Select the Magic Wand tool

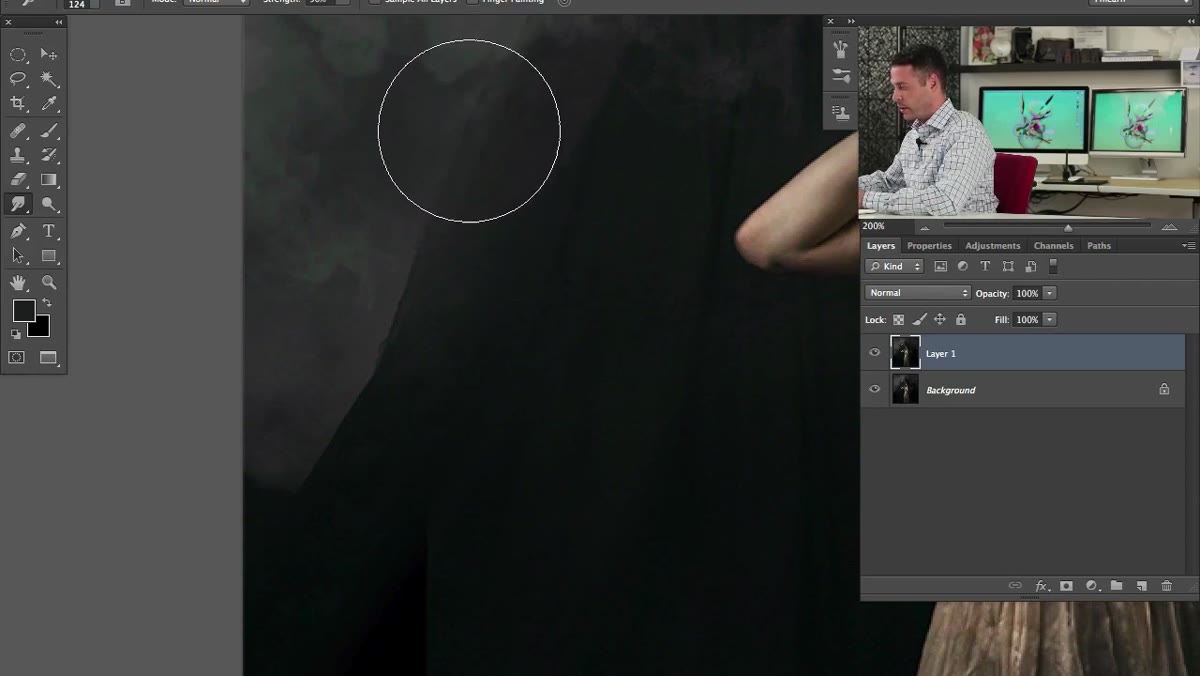click(48, 78)
